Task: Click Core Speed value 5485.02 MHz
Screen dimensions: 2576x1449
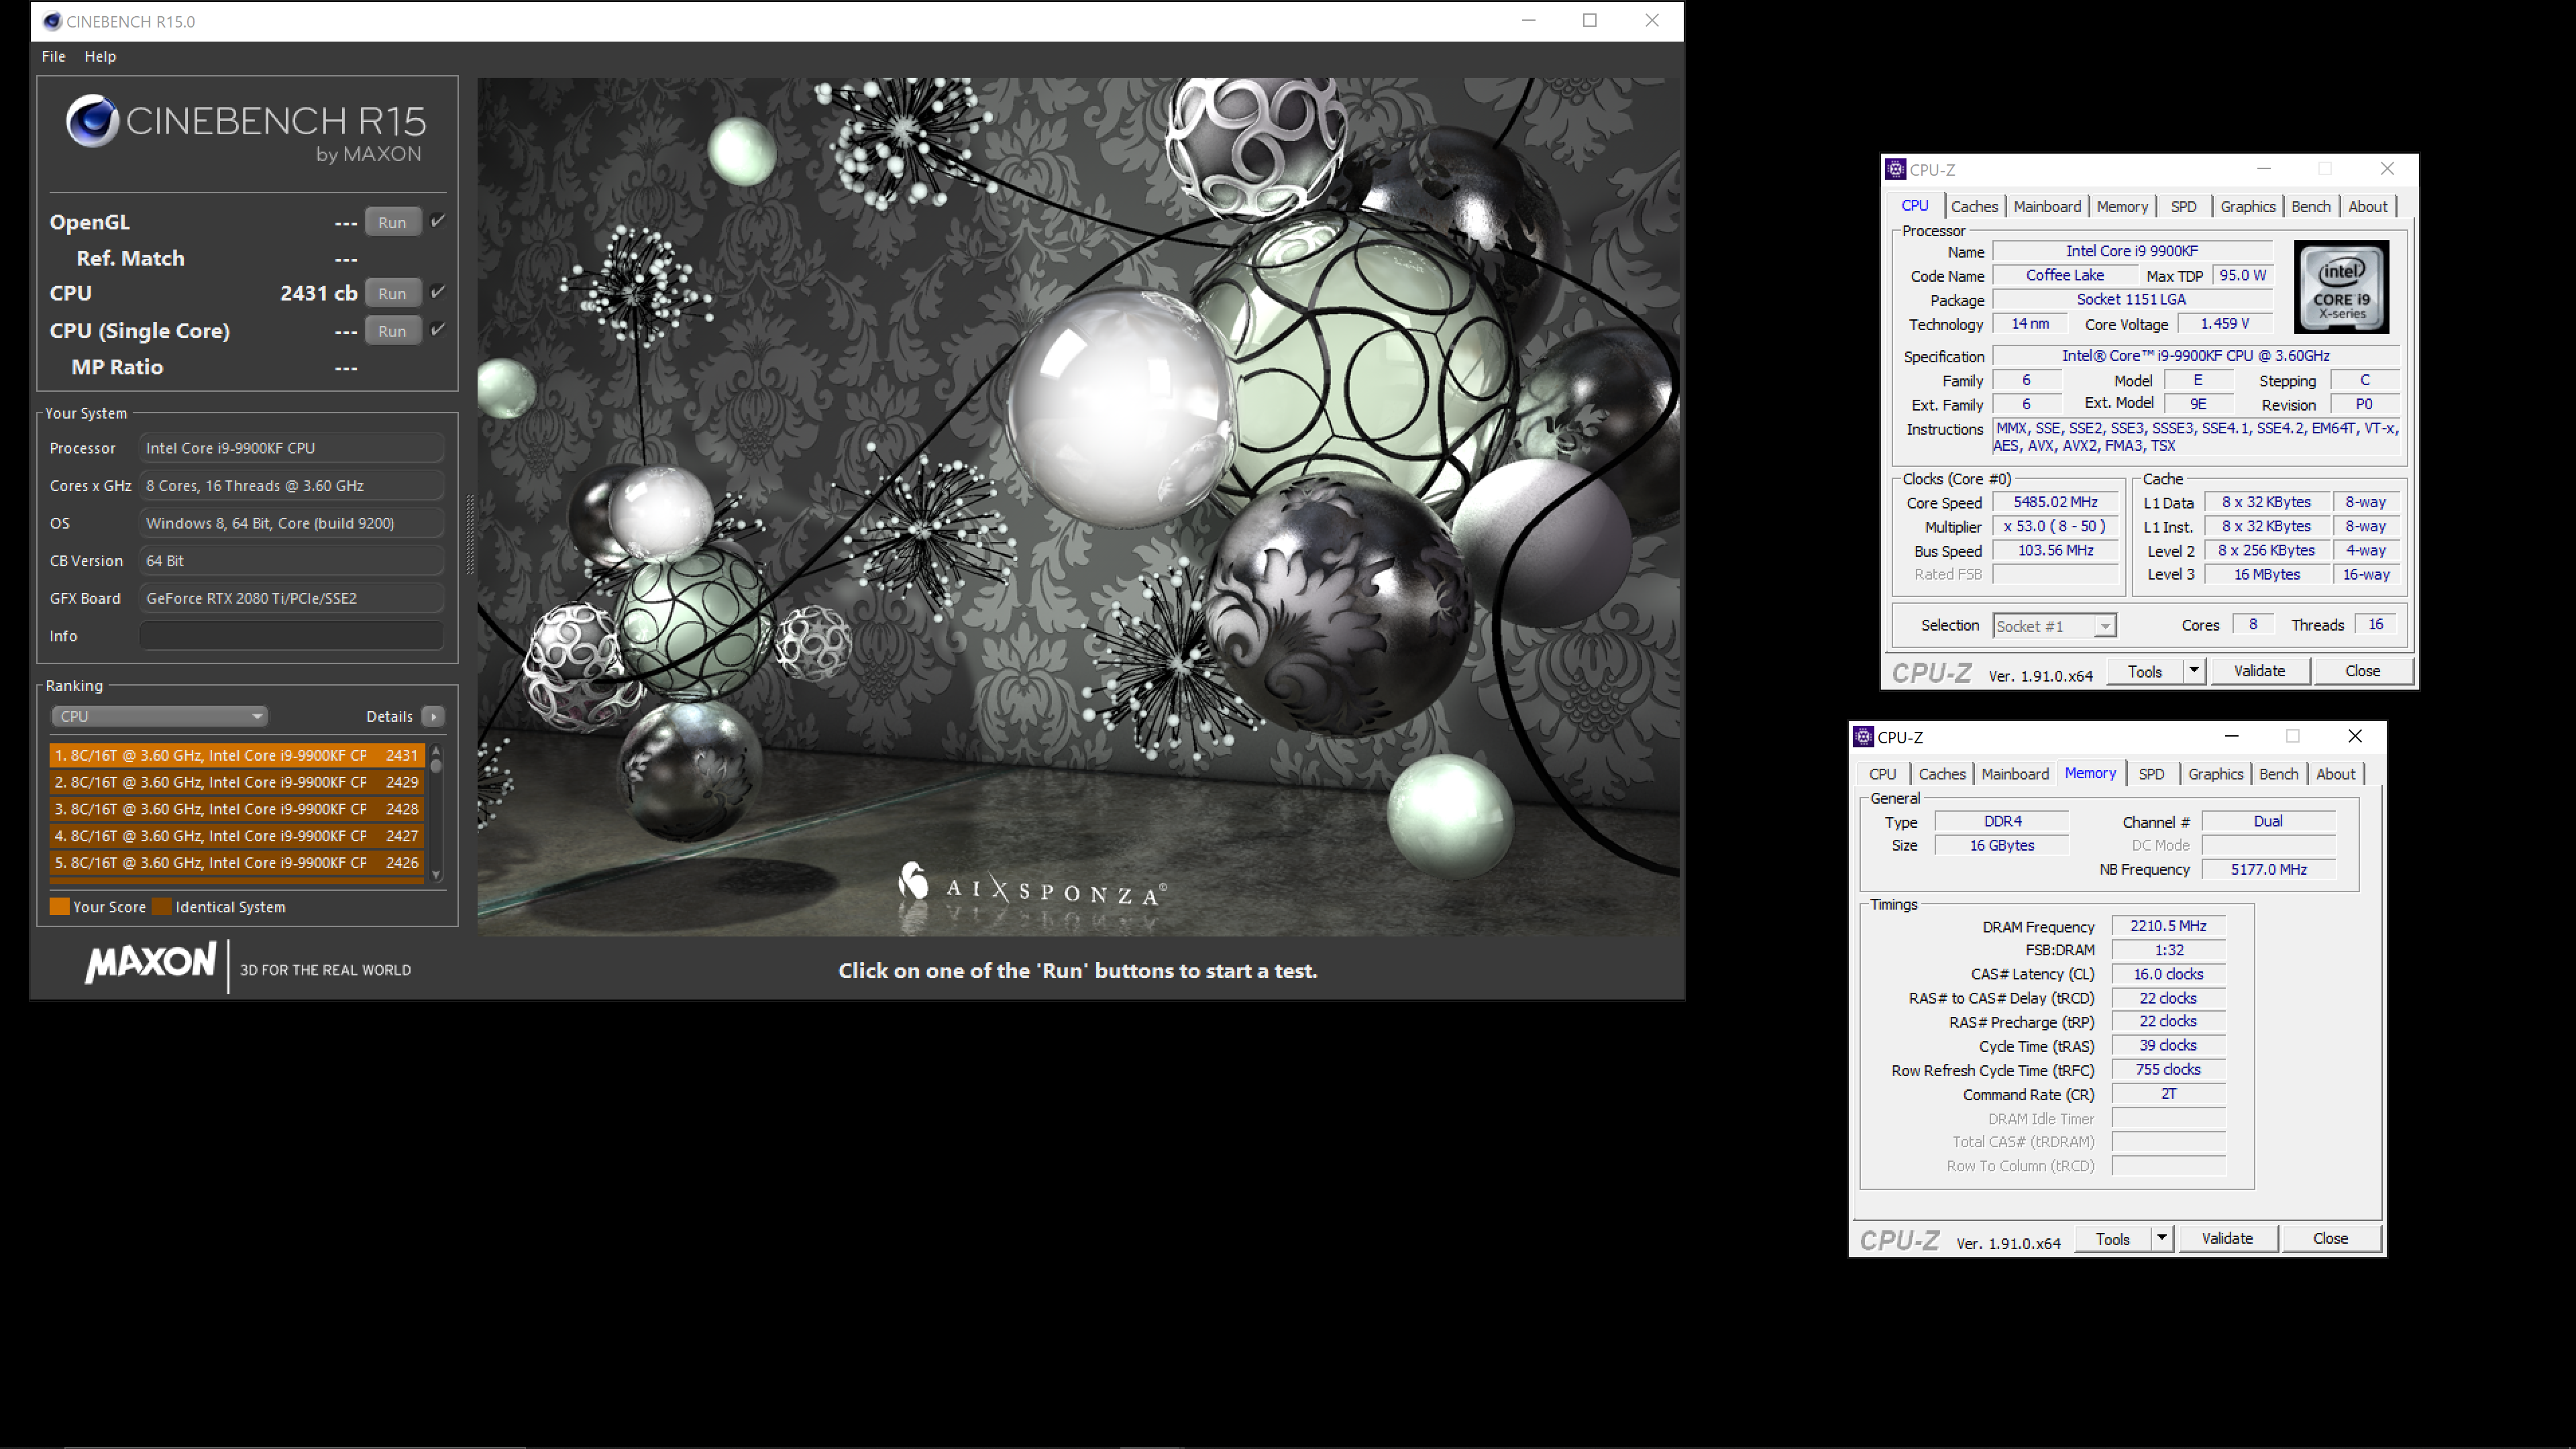Action: [2055, 502]
